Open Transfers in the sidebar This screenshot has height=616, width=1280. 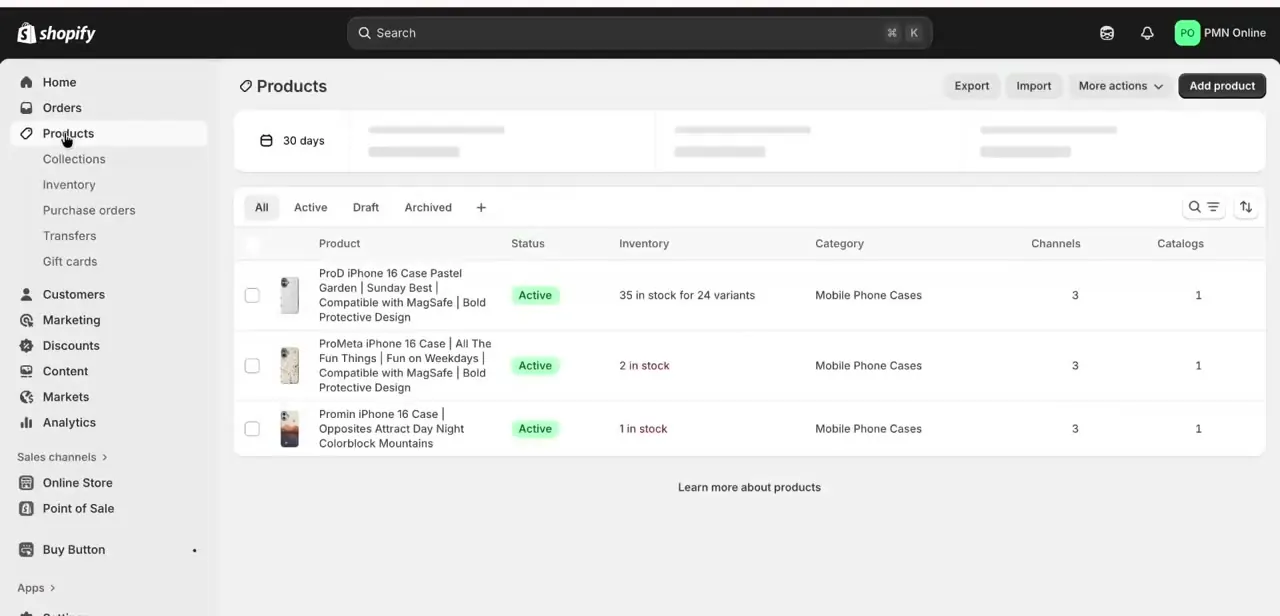tap(70, 236)
